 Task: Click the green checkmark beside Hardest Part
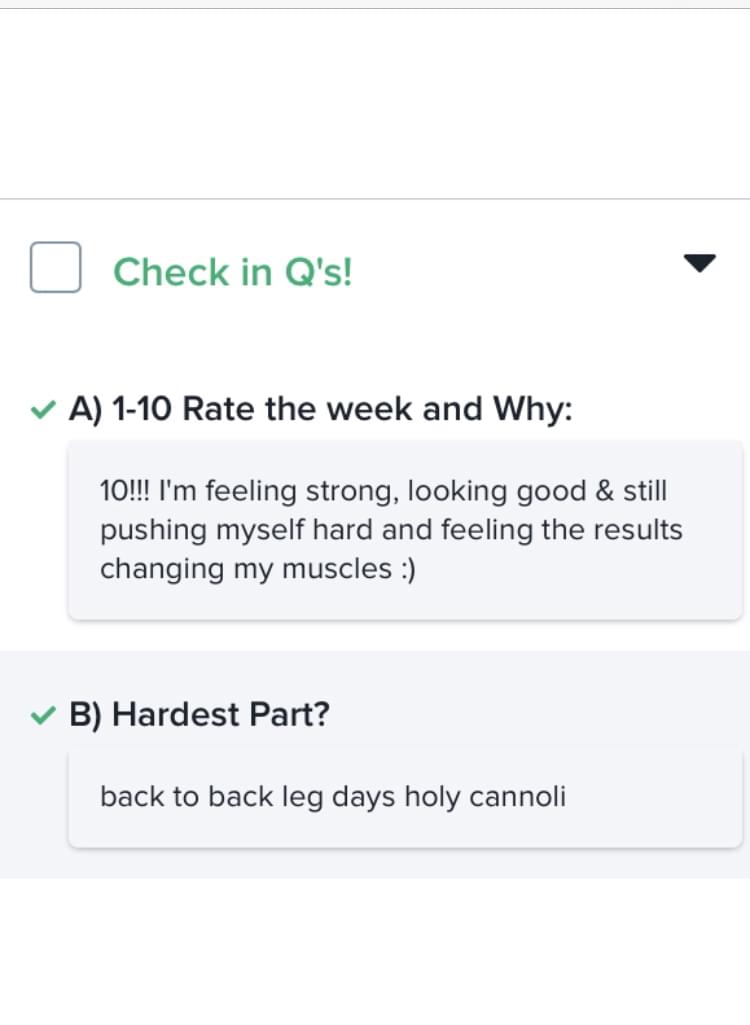[x=43, y=715]
